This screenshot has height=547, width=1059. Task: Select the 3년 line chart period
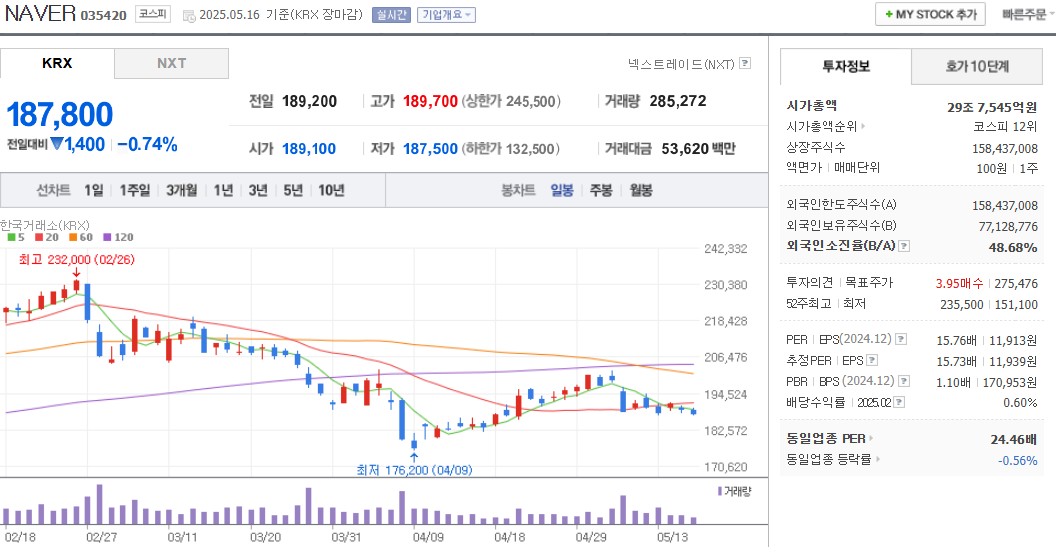point(258,190)
